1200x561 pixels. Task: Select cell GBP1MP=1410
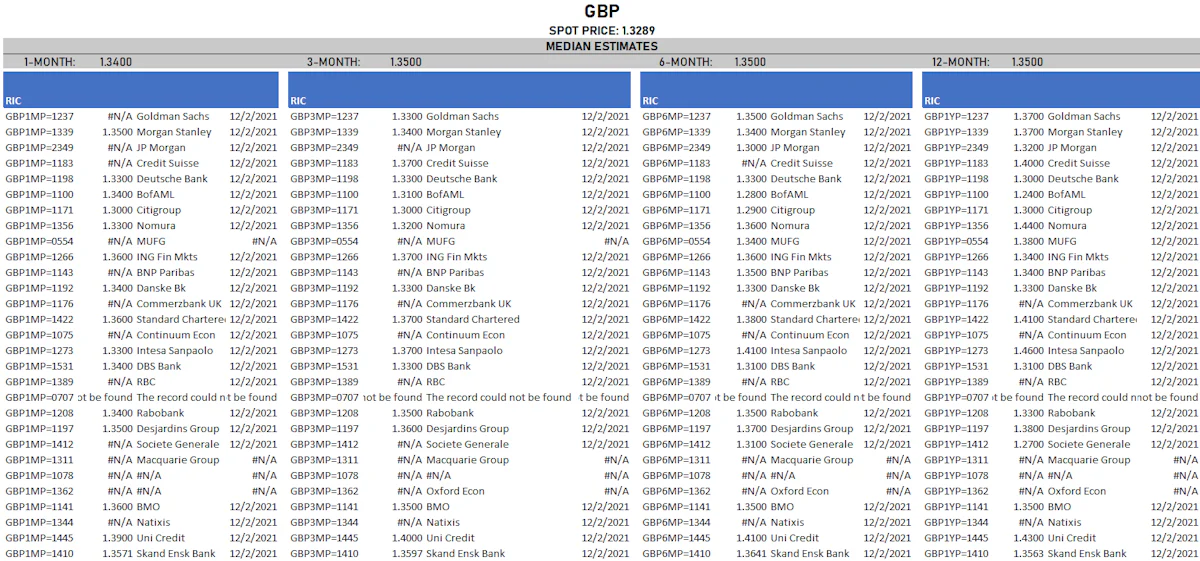click(39, 553)
